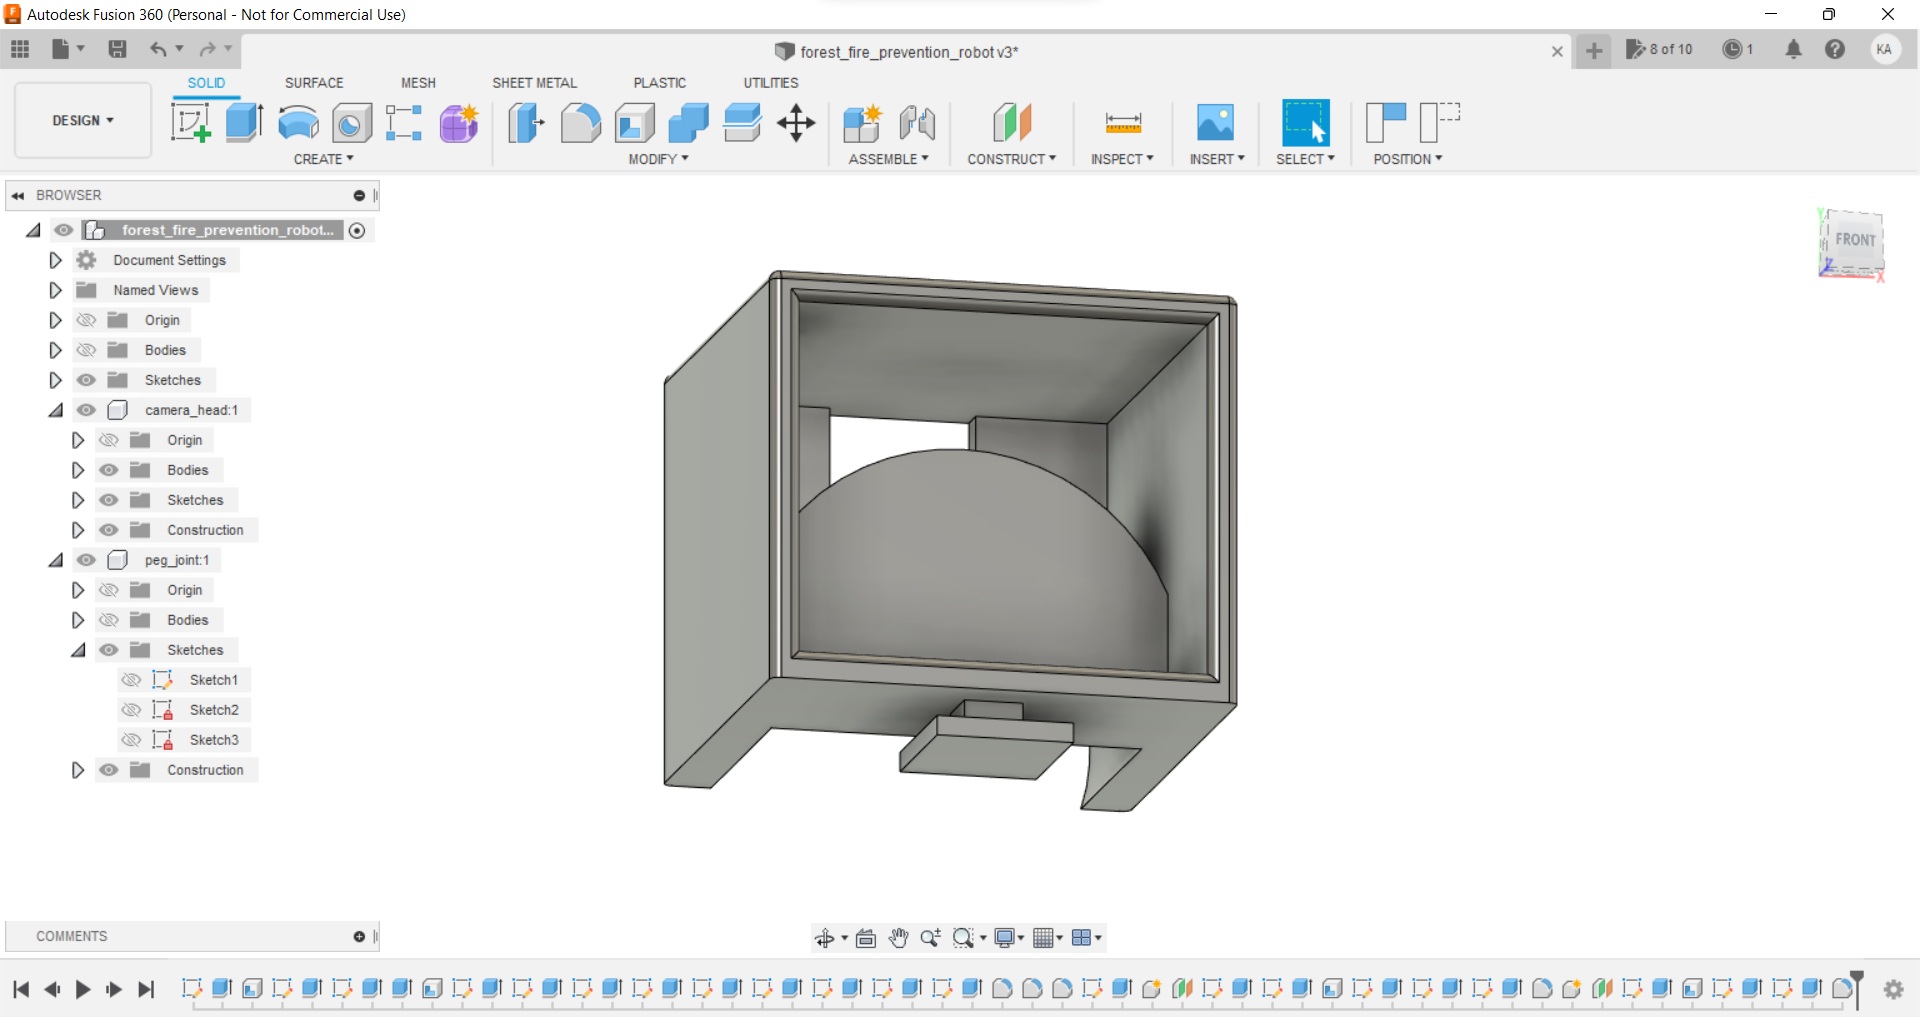This screenshot has height=1017, width=1920.
Task: Step timeline back one feature
Action: click(x=52, y=990)
